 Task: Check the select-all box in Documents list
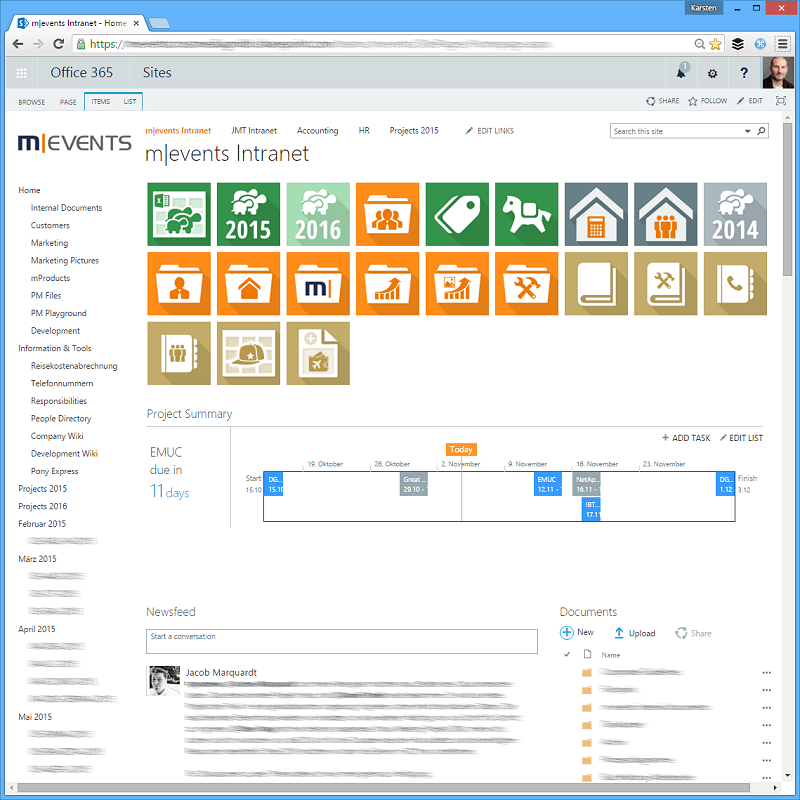[568, 654]
